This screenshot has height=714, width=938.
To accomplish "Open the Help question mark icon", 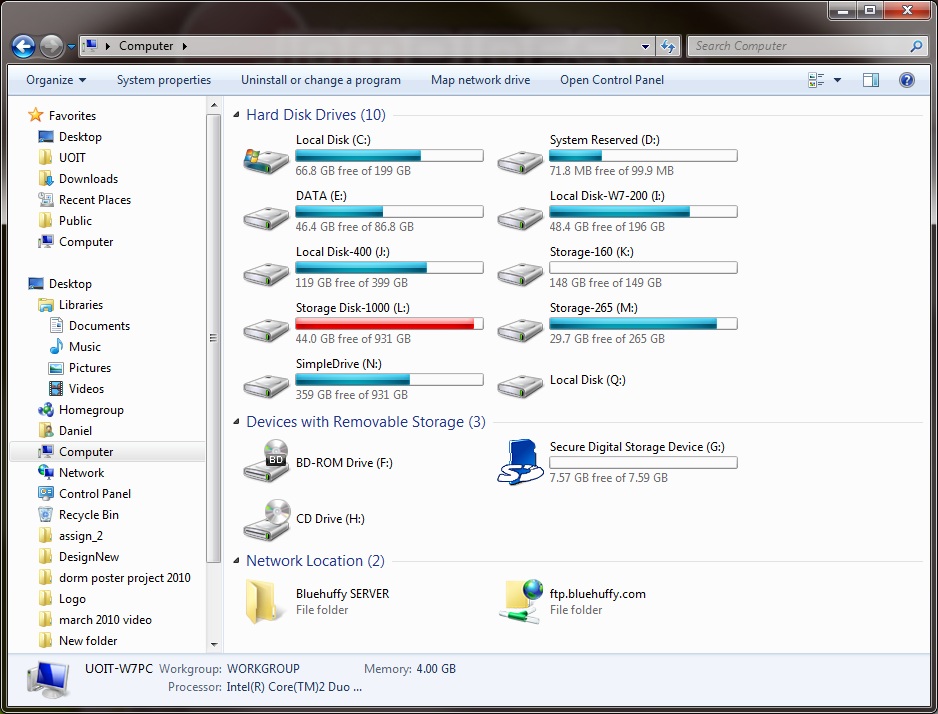I will click(x=906, y=80).
